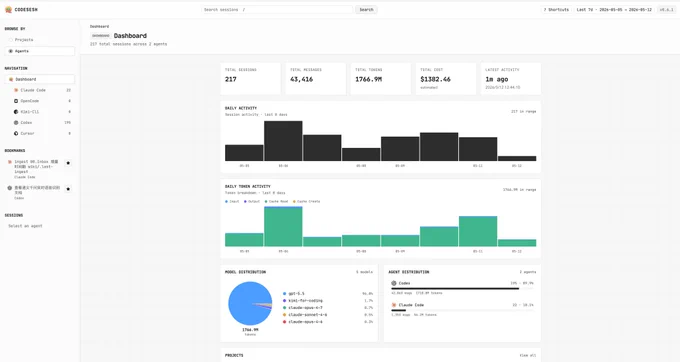This screenshot has width=680, height=362.
Task: Click the Claude Code icon beside first bookmark
Action: pyautogui.click(x=10, y=162)
